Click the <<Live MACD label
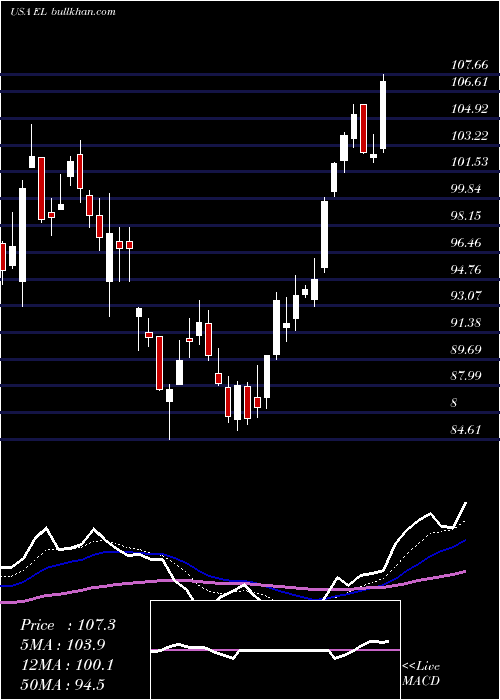The width and height of the screenshot is (500, 700). 421,674
